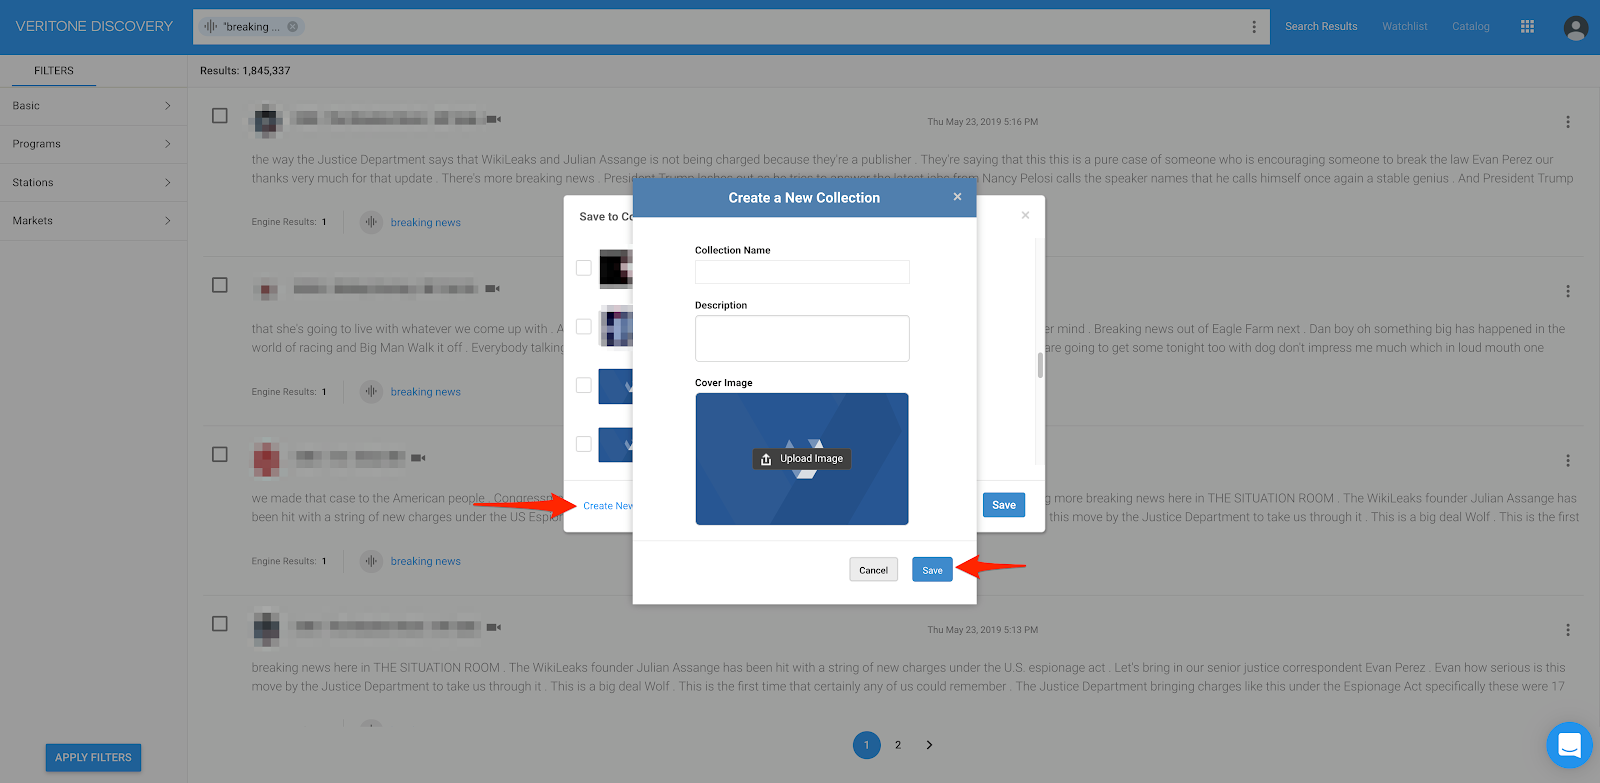Screen dimensions: 1600x783
Task: Expand the Stations filter section
Action: coord(93,183)
